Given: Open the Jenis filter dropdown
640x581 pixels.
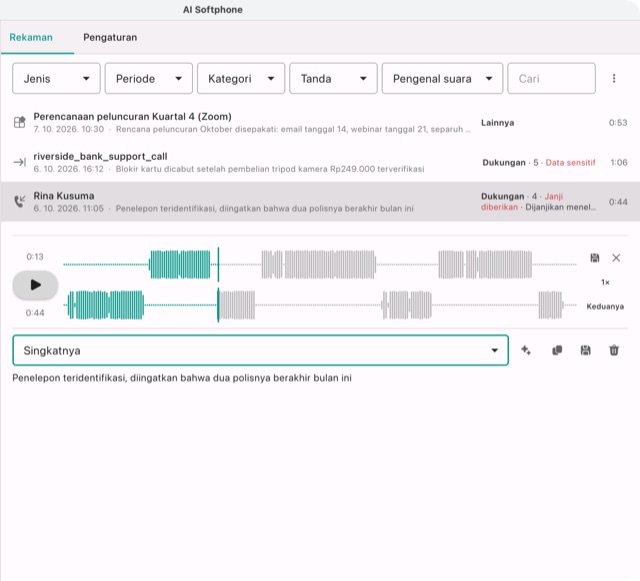Looking at the screenshot, I should (x=56, y=78).
